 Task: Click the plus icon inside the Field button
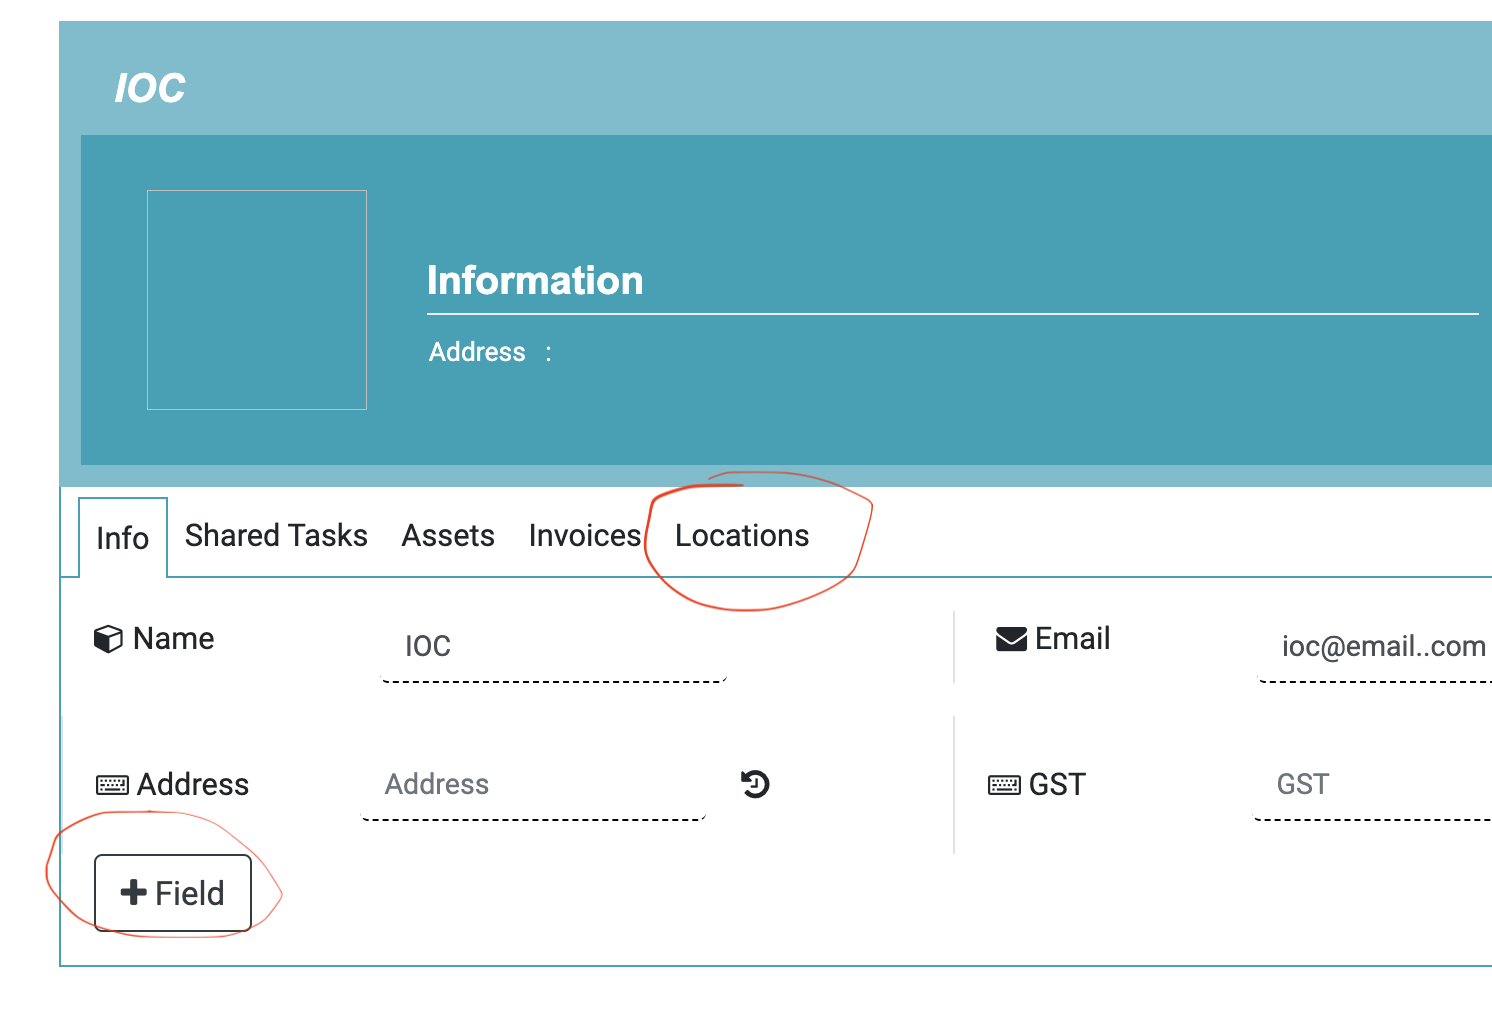[x=133, y=892]
